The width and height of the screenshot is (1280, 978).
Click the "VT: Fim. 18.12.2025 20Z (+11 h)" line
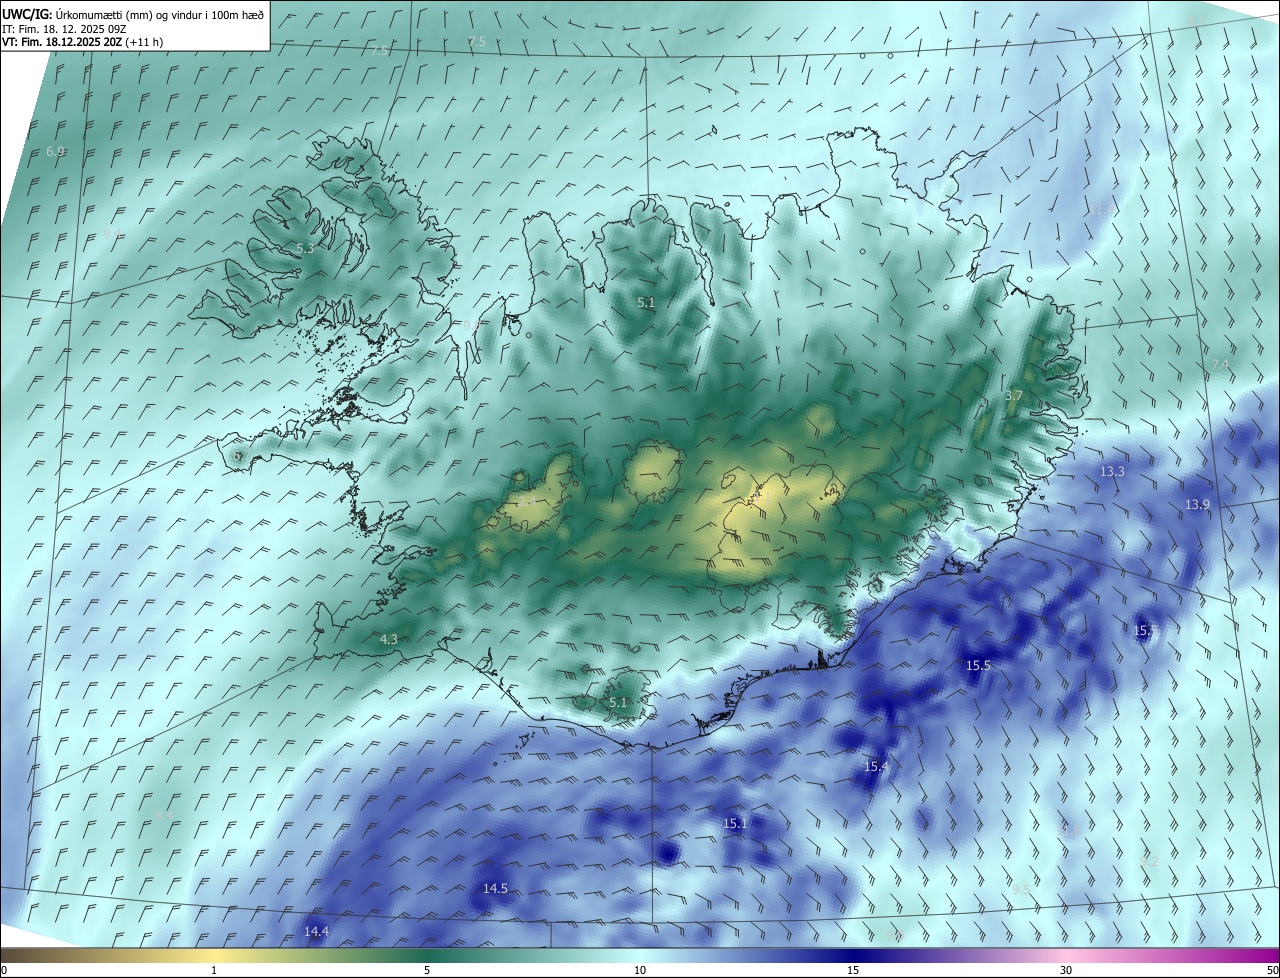tap(83, 42)
